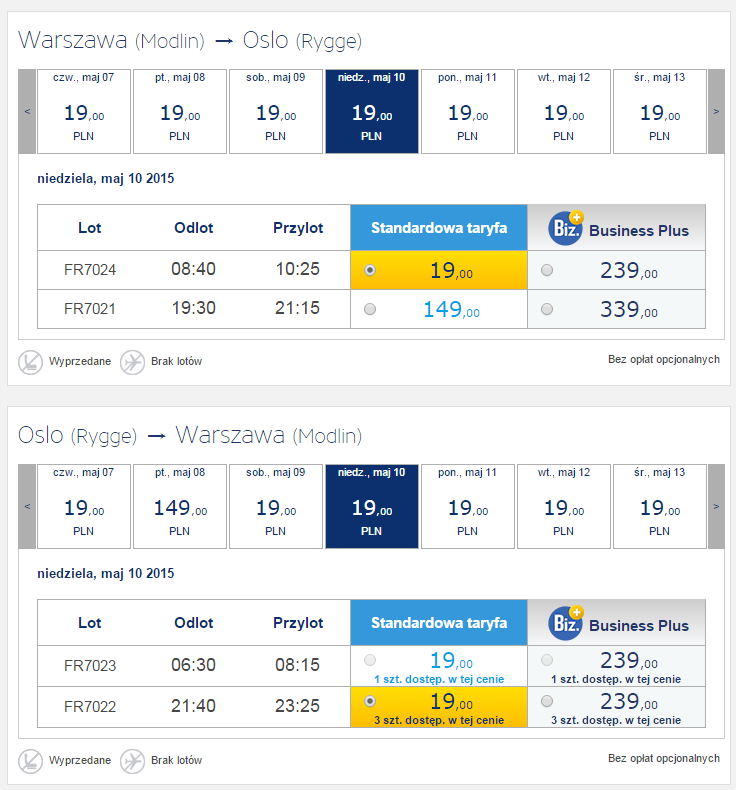Choose Business Plus 339,00 for FR7021
The image size is (736, 790).
(x=547, y=309)
